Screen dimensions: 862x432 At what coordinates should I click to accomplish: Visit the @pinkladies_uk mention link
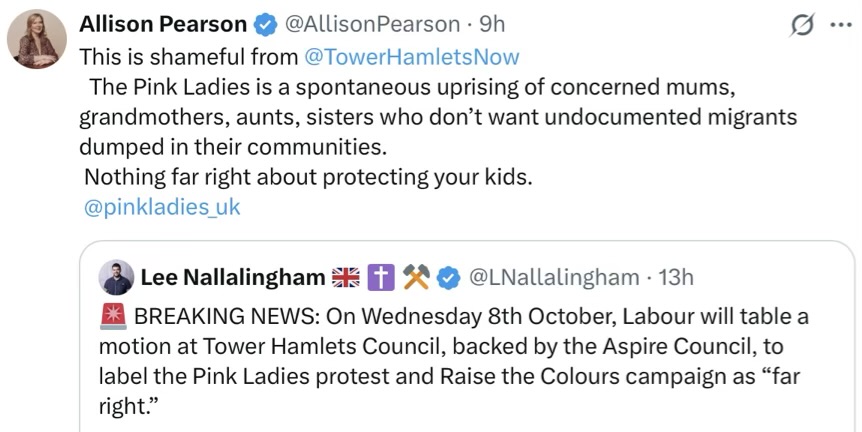point(163,207)
